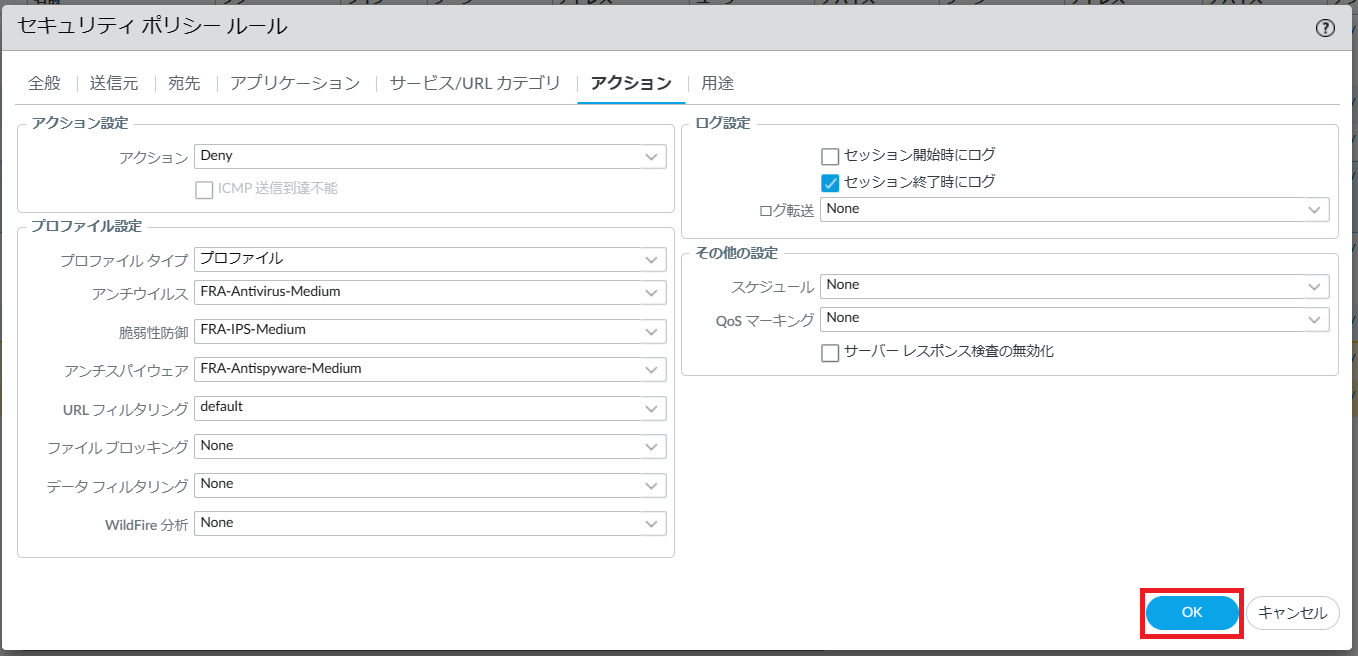Screen dimensions: 1358x656
Task: Toggle サーバー レスポンス検査の無効化 checkbox
Action: pos(829,353)
